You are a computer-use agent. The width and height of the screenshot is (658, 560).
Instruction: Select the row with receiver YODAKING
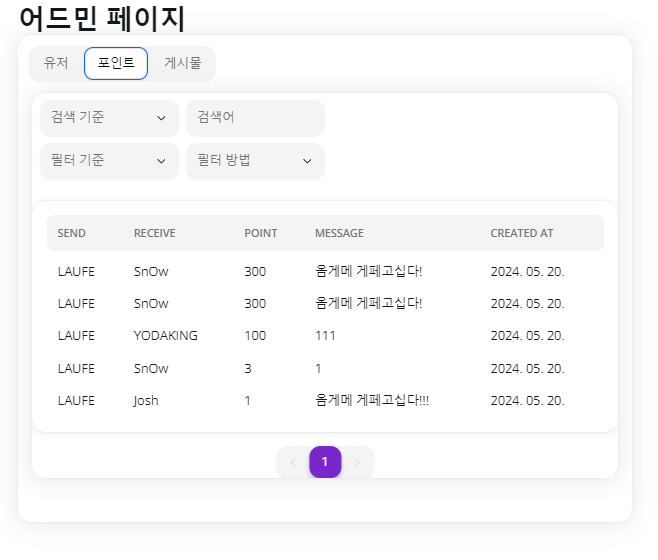coord(325,336)
